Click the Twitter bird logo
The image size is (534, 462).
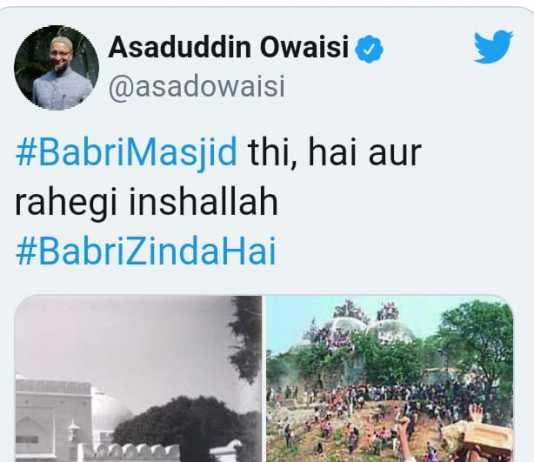pyautogui.click(x=493, y=46)
